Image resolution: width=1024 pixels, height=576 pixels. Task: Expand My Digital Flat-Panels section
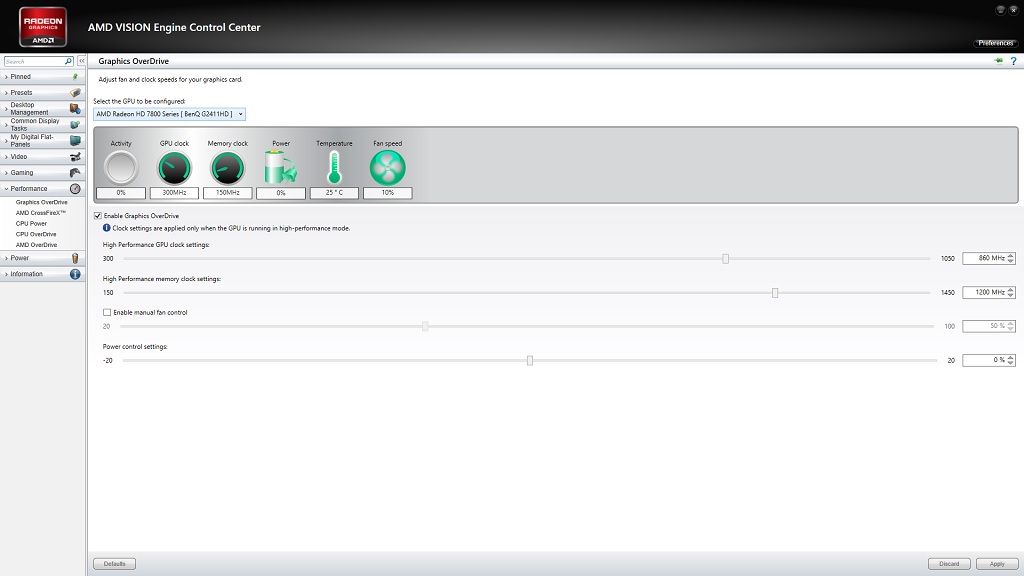pos(42,140)
